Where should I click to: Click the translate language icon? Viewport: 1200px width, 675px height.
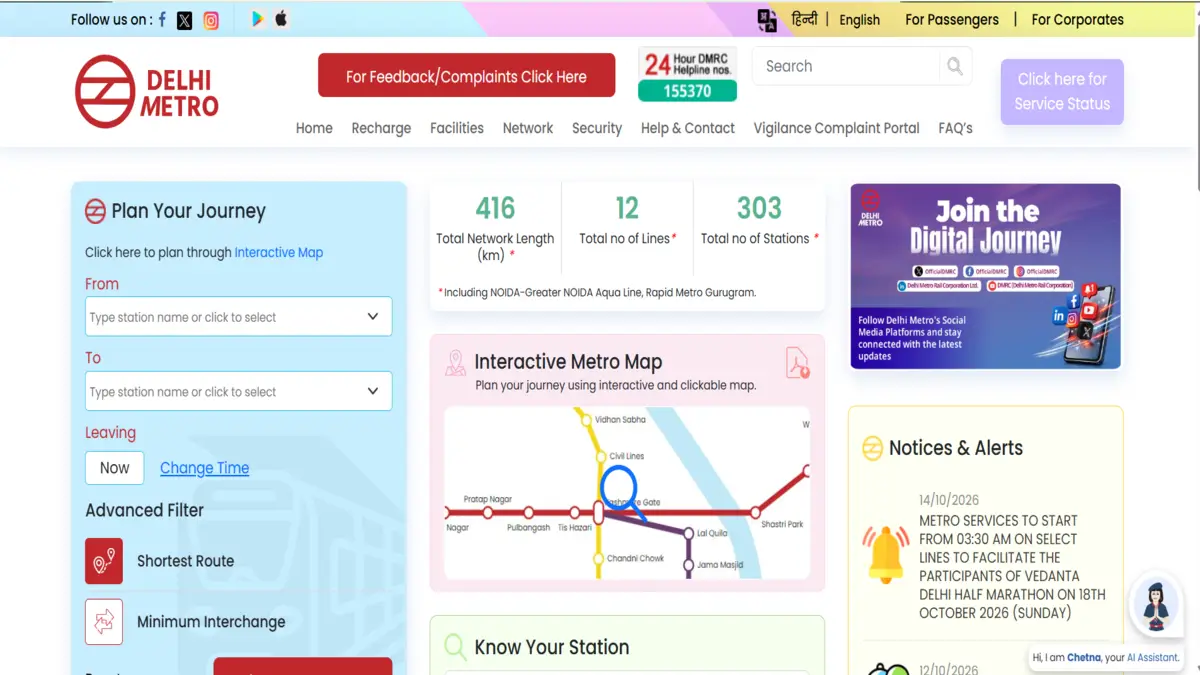767,20
